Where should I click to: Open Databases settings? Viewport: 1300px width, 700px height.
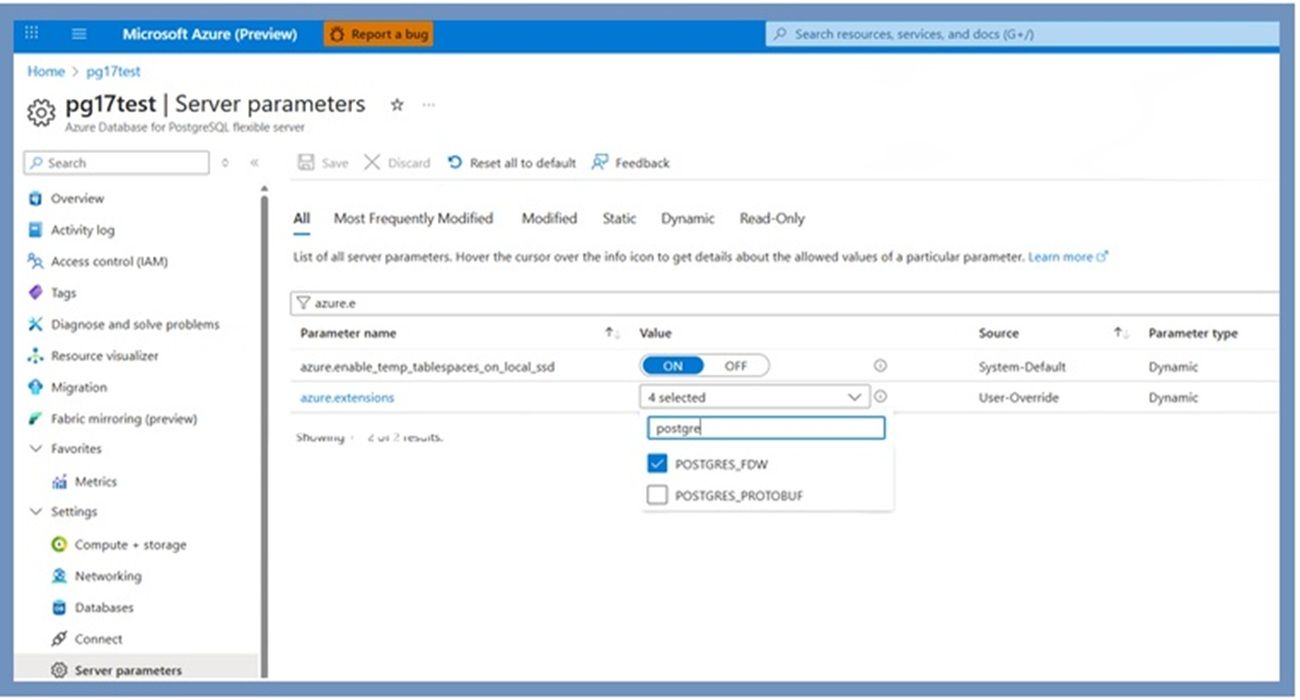(x=104, y=607)
